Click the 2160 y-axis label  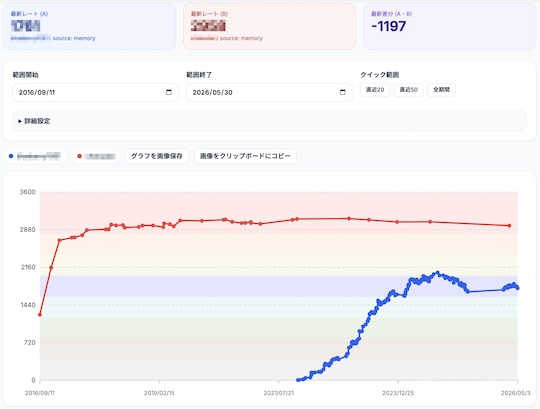tap(28, 267)
